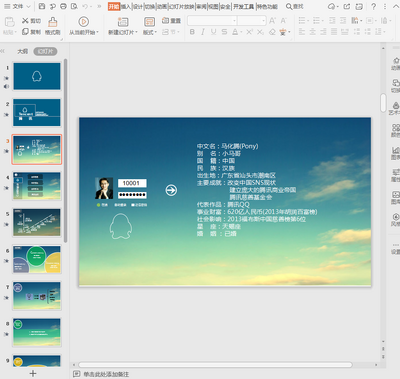Screen dimensions: 400x379
Task: Click the share/export icon in title bar
Action: pos(347,6)
